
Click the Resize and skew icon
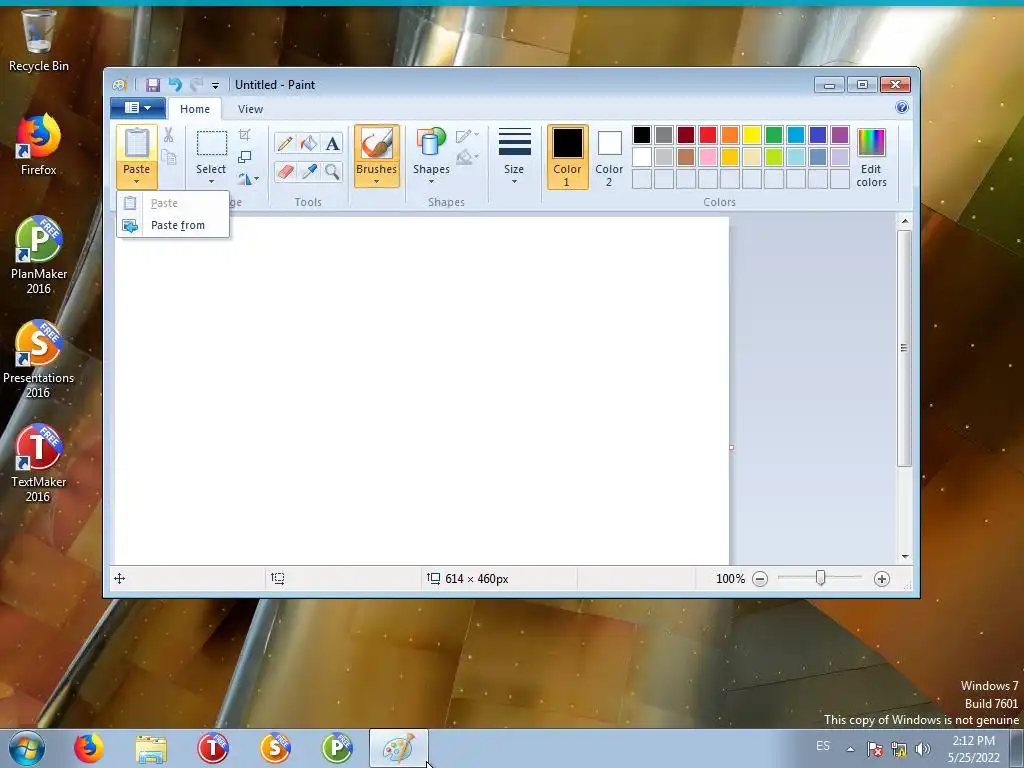click(x=245, y=157)
